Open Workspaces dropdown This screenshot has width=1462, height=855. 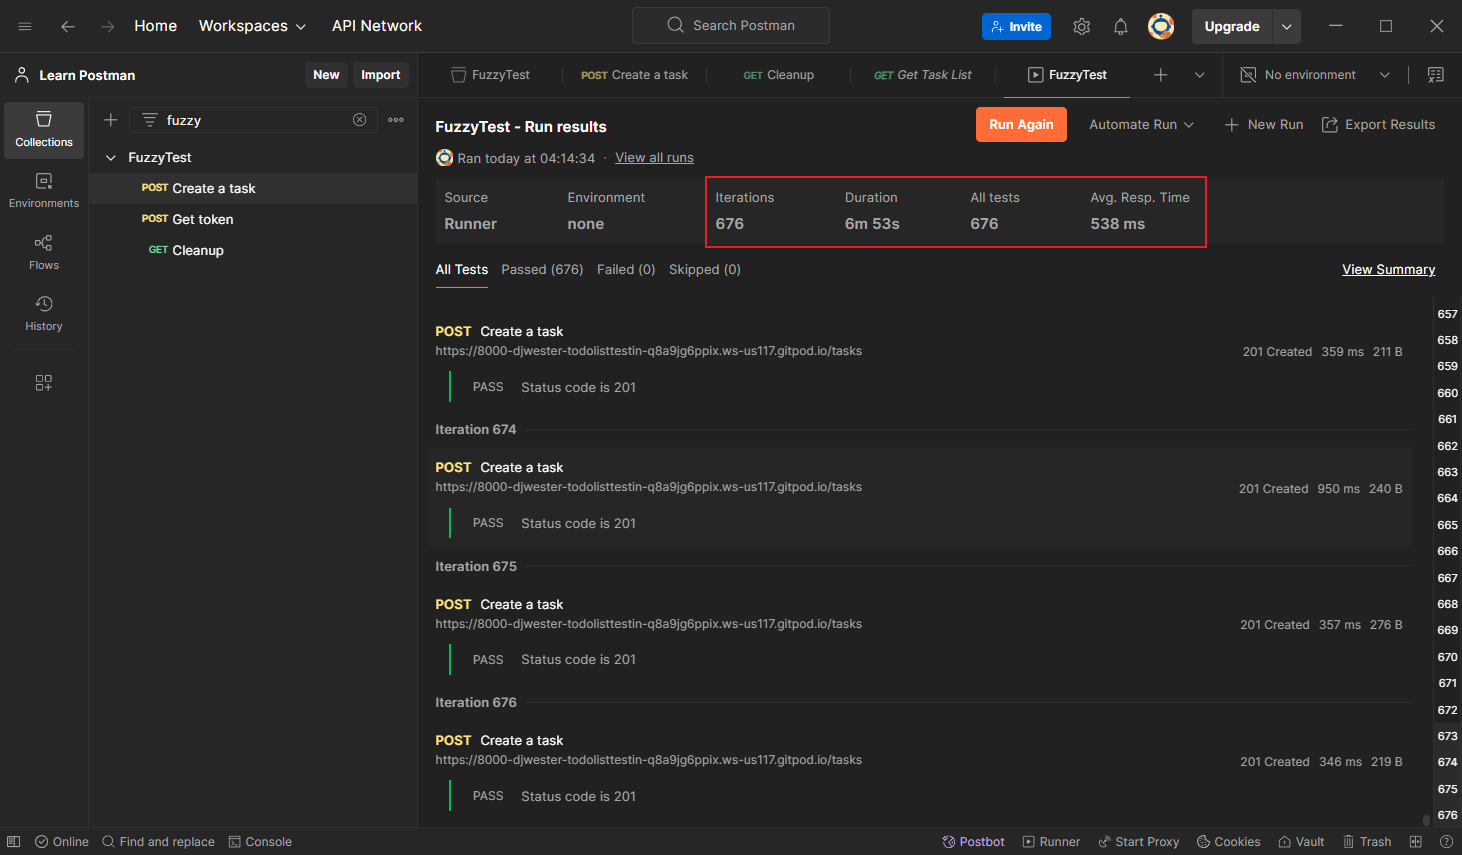pos(252,26)
